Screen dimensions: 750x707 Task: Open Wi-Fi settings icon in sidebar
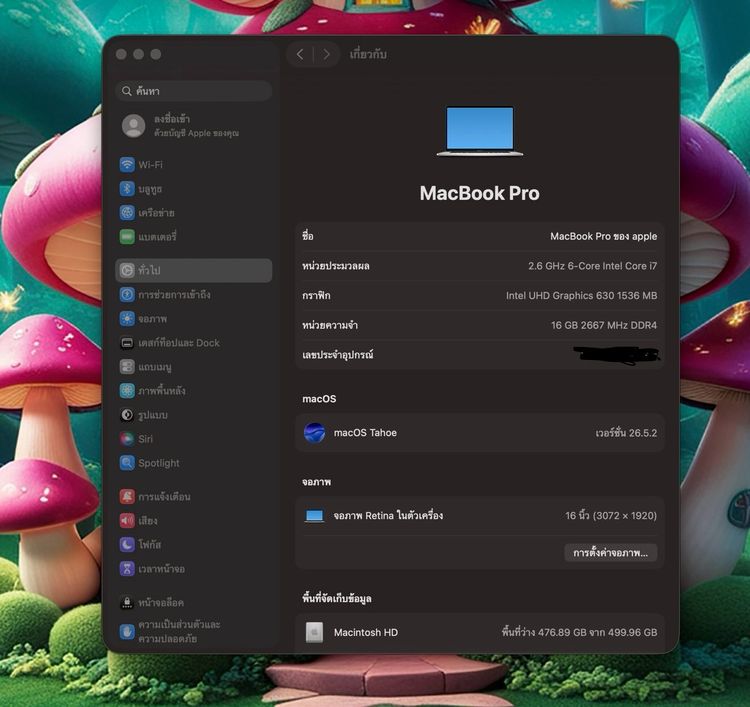coord(127,165)
